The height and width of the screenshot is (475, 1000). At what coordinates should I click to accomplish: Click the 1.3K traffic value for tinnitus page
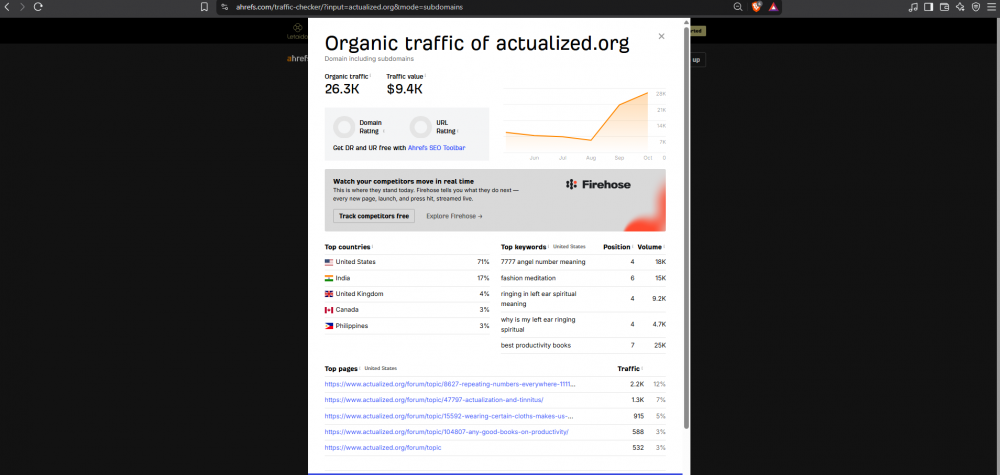tap(638, 400)
